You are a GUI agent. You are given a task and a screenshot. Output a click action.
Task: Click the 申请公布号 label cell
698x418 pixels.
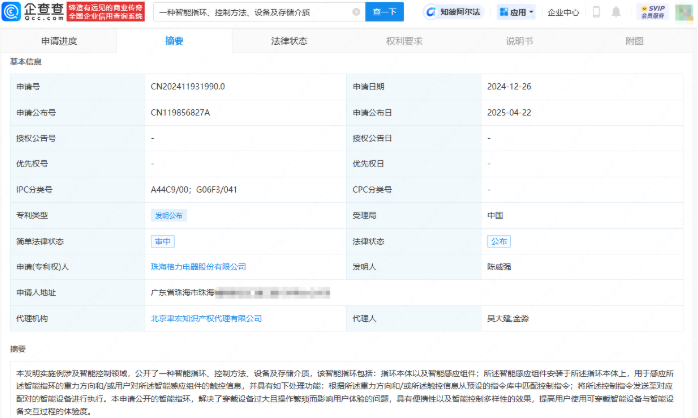(77, 113)
